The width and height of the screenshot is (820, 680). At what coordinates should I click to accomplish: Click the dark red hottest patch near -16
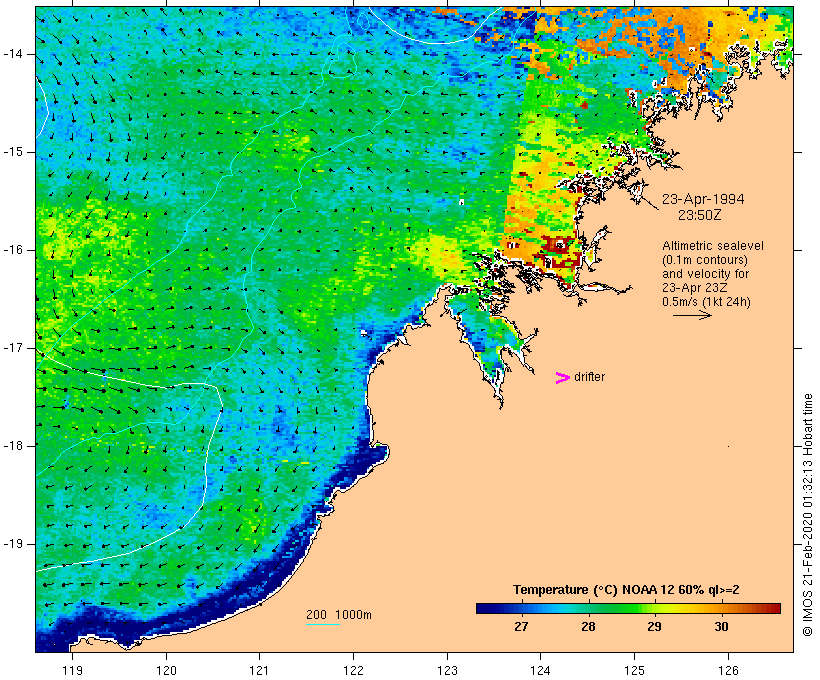[x=558, y=245]
